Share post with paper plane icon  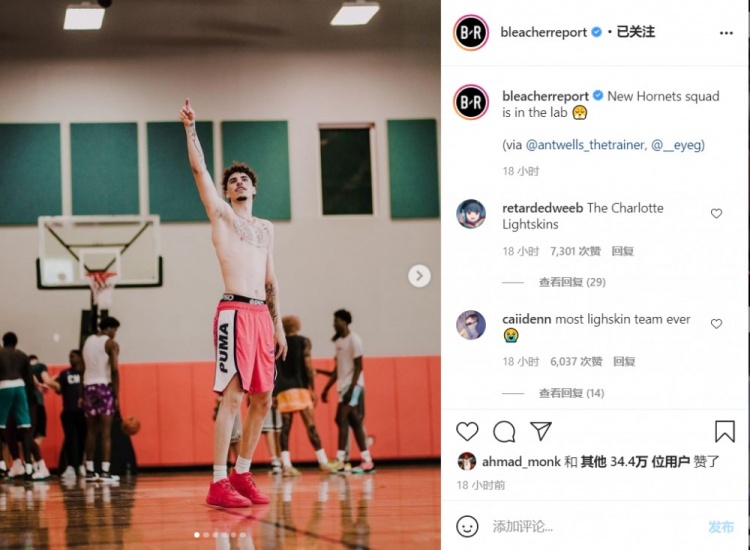coord(541,431)
